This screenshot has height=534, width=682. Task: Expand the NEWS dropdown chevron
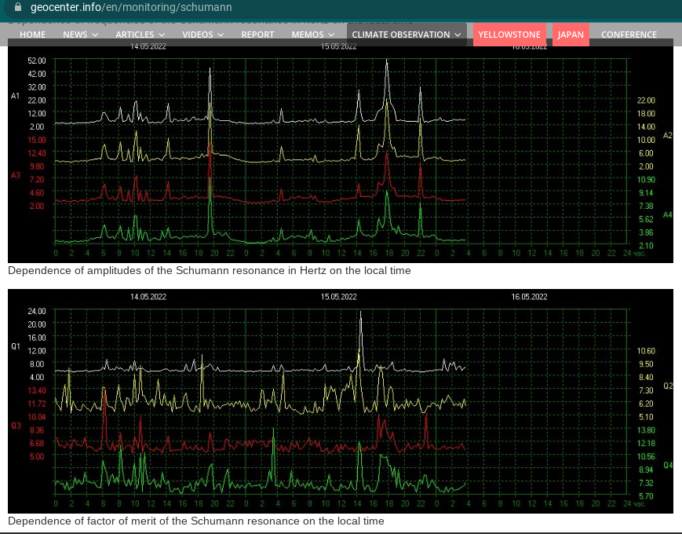pyautogui.click(x=95, y=35)
